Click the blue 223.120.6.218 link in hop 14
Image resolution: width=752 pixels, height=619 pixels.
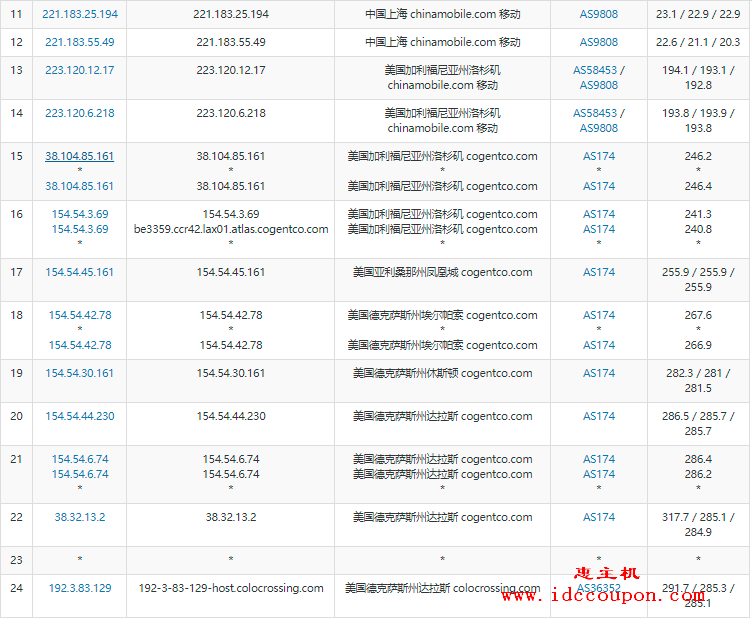80,113
